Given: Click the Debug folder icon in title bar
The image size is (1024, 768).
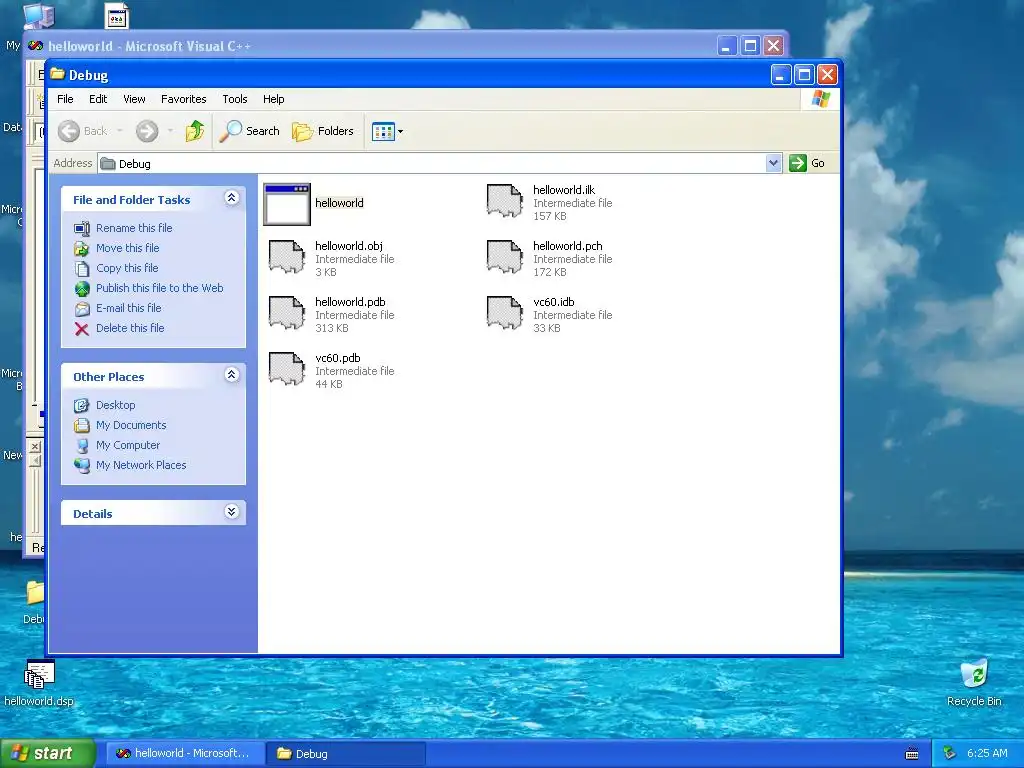Looking at the screenshot, I should [58, 74].
